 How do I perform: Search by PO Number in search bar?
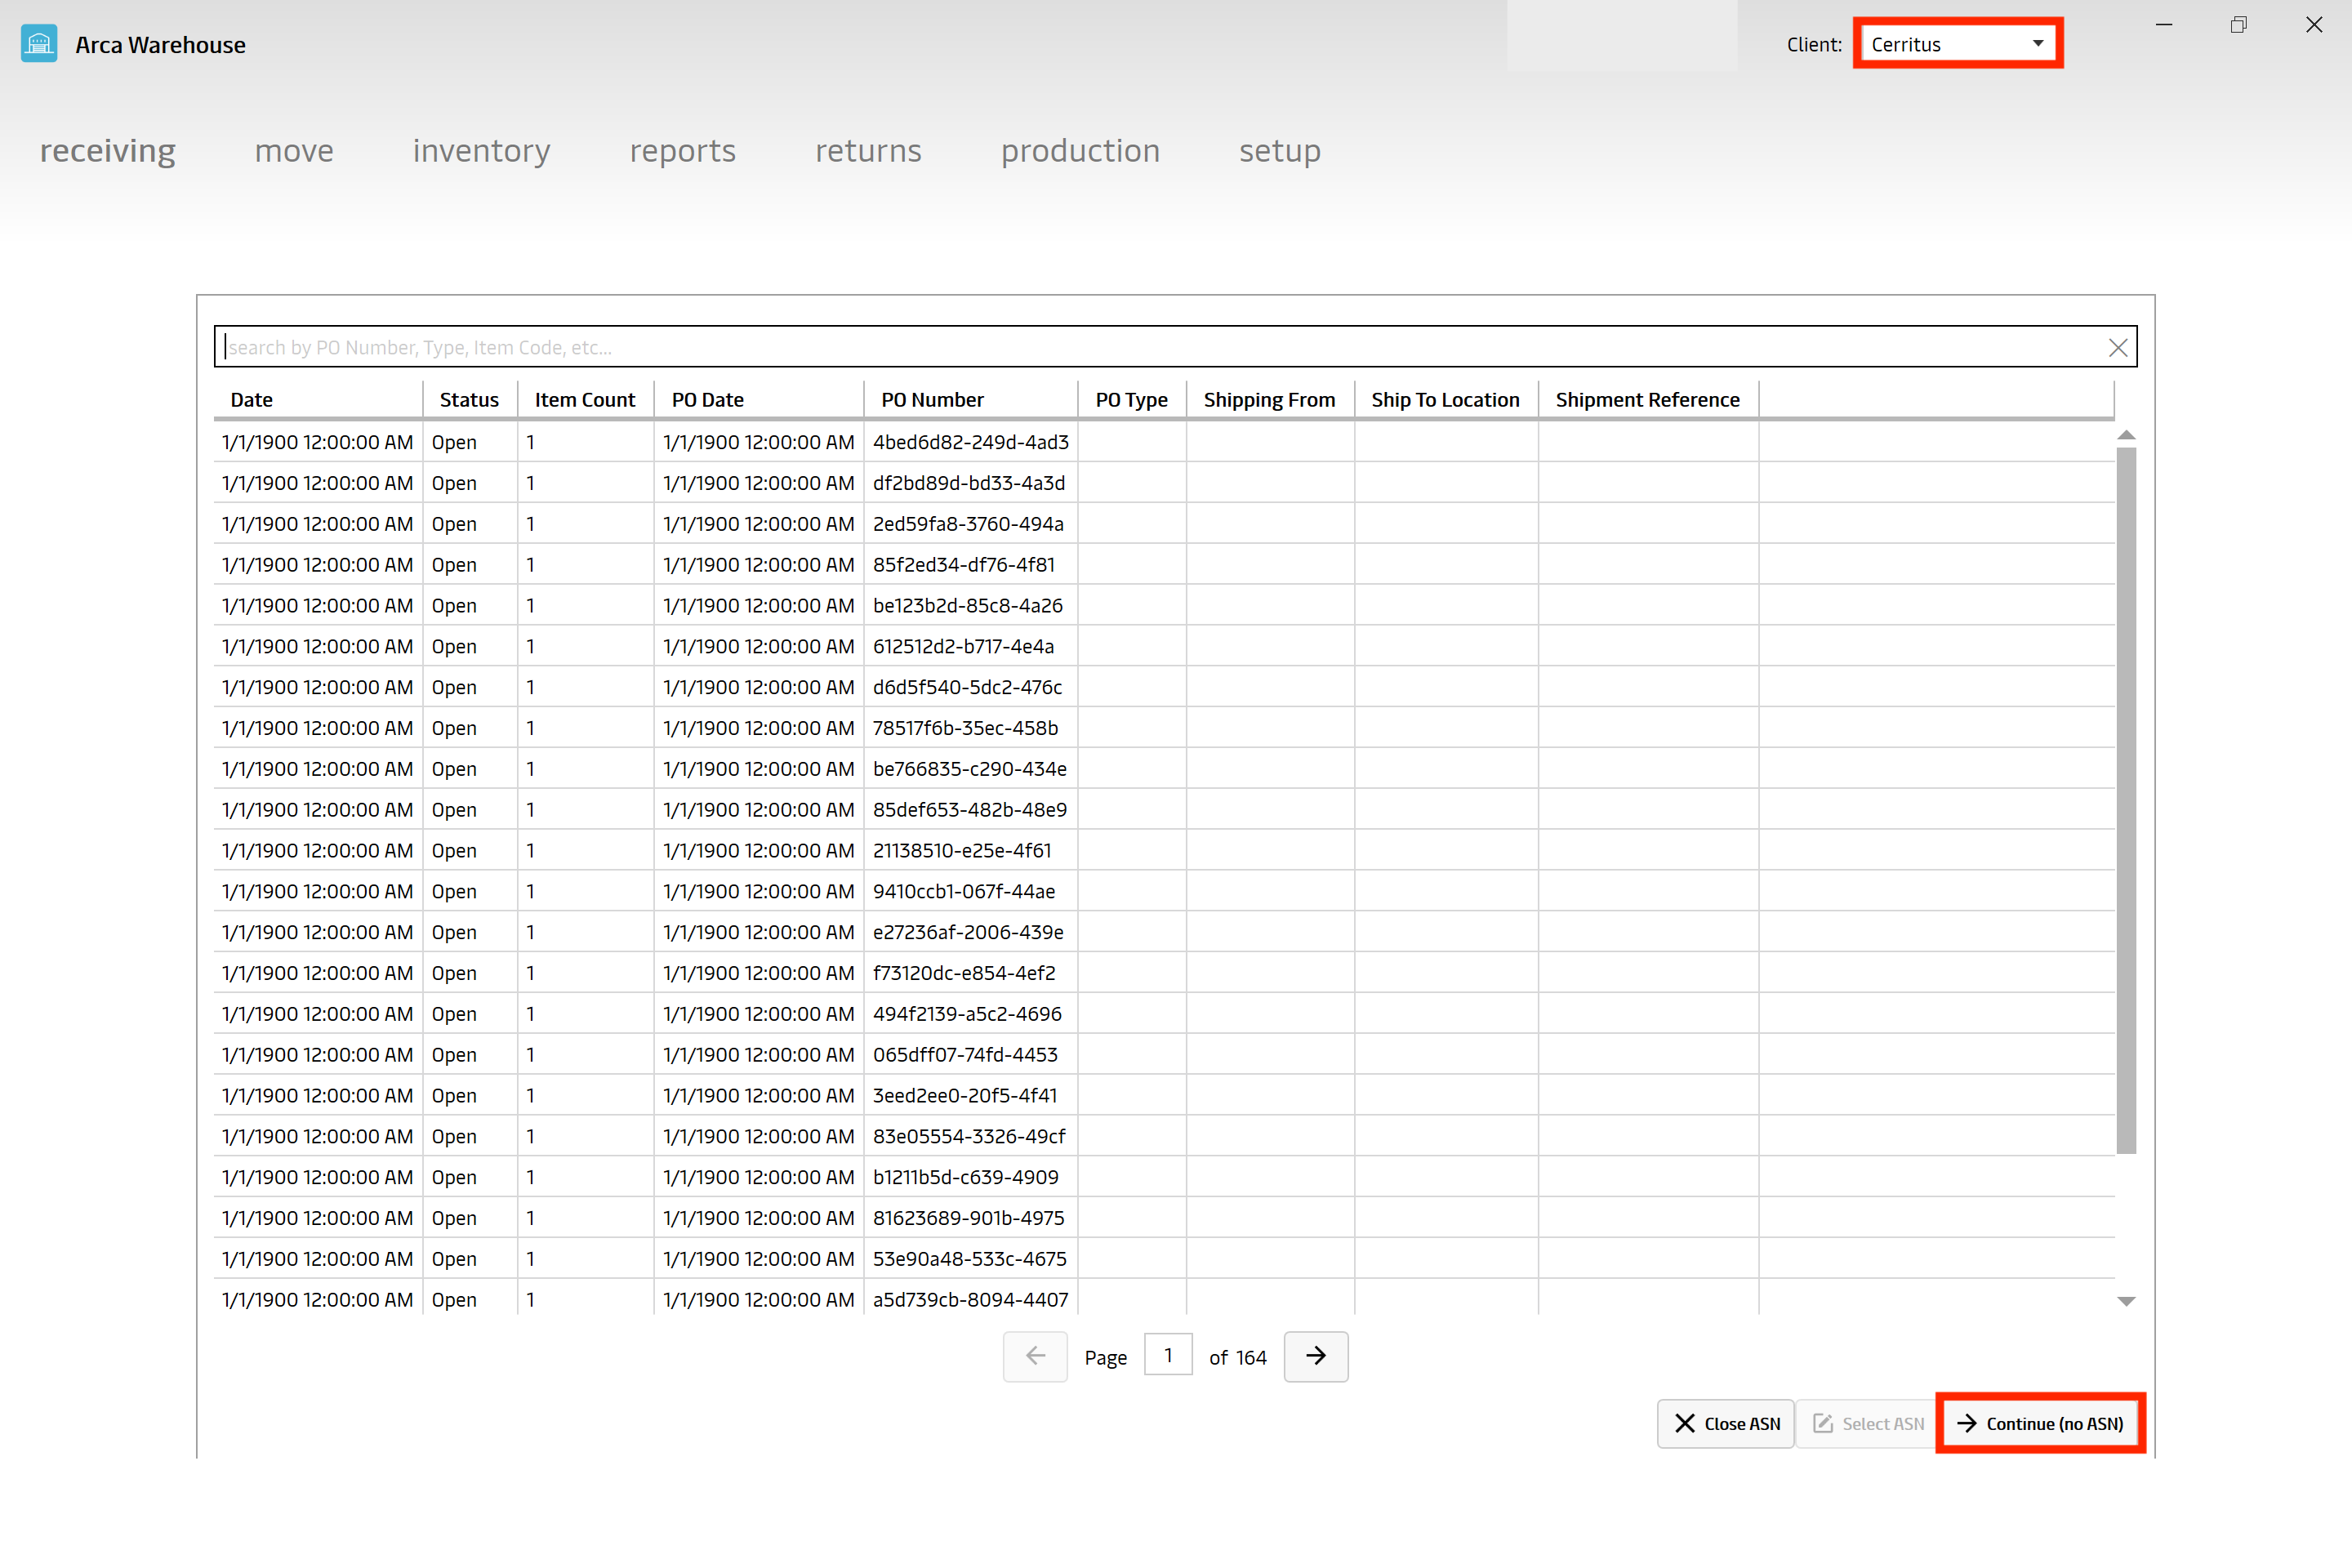[x=1176, y=345]
